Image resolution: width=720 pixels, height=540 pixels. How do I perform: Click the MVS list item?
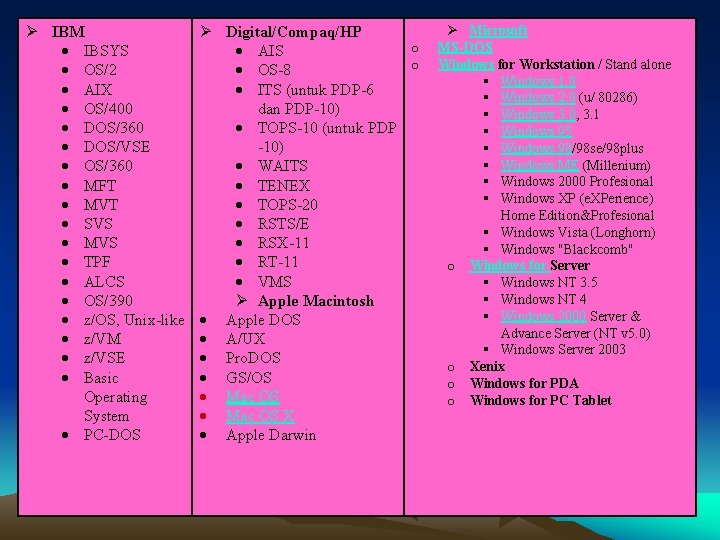pyautogui.click(x=101, y=242)
